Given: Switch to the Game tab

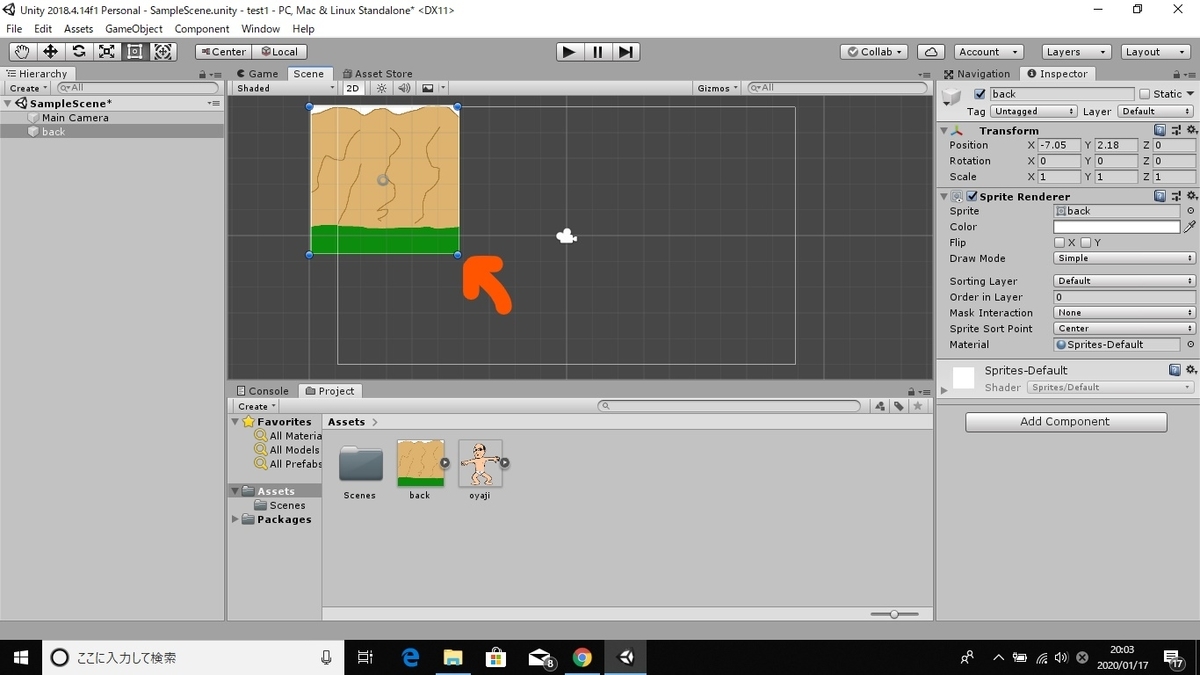Looking at the screenshot, I should click(x=257, y=73).
